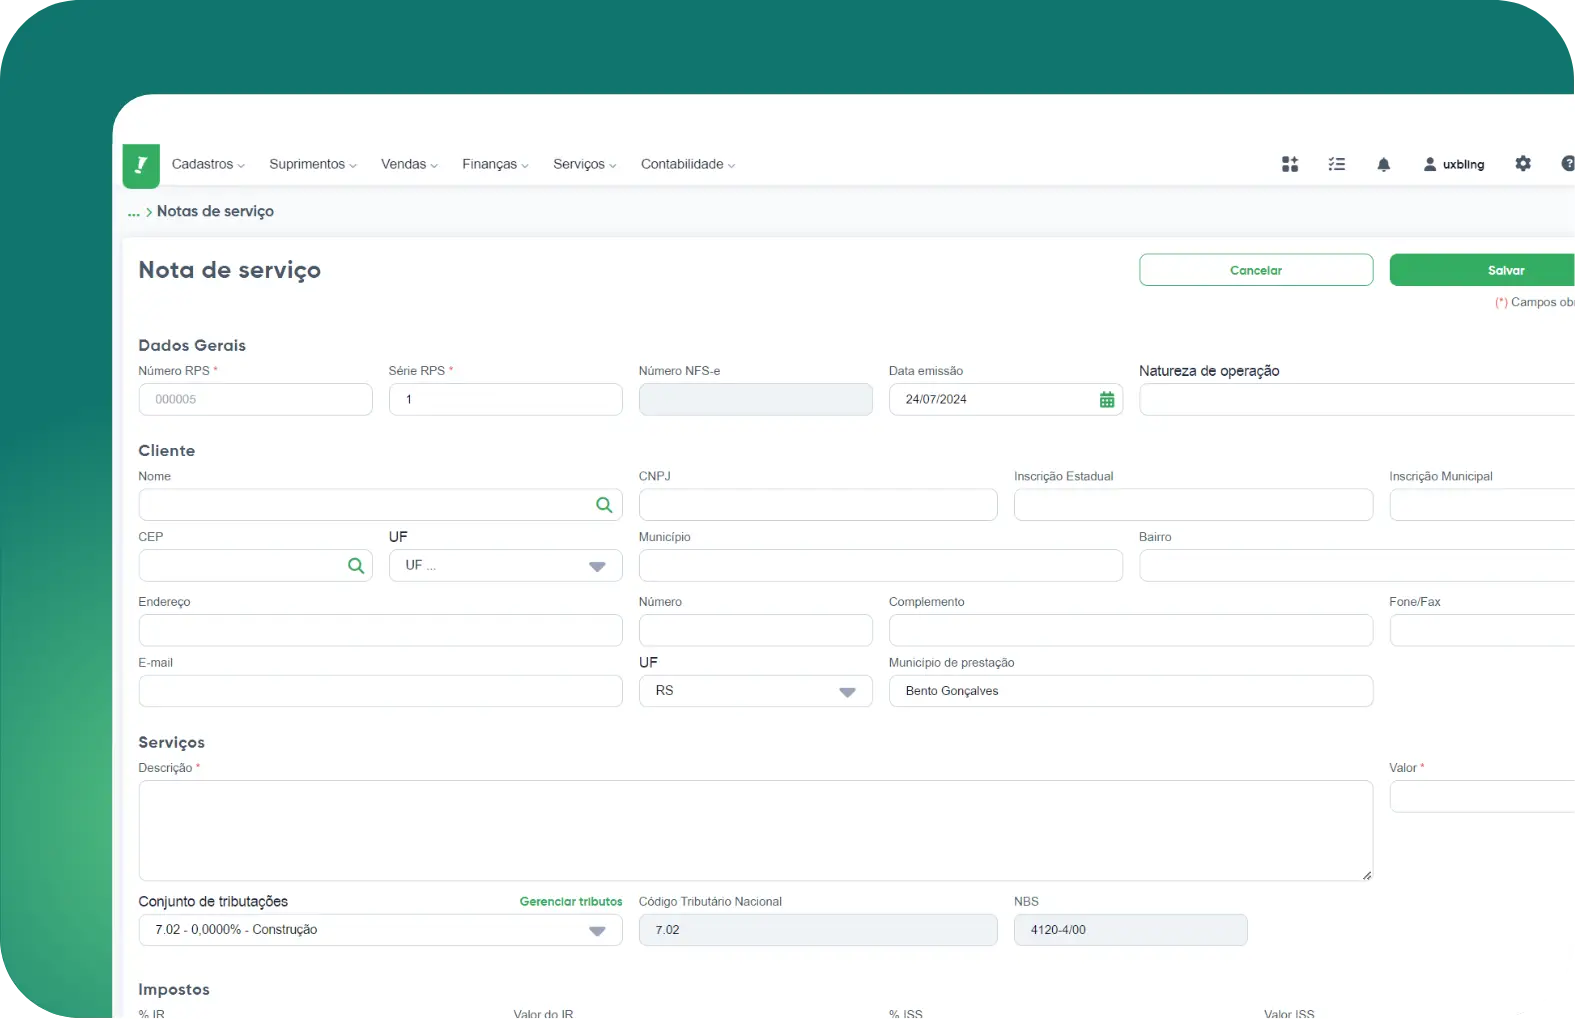Open the Serviços menu
This screenshot has height=1019, width=1575.
click(585, 164)
